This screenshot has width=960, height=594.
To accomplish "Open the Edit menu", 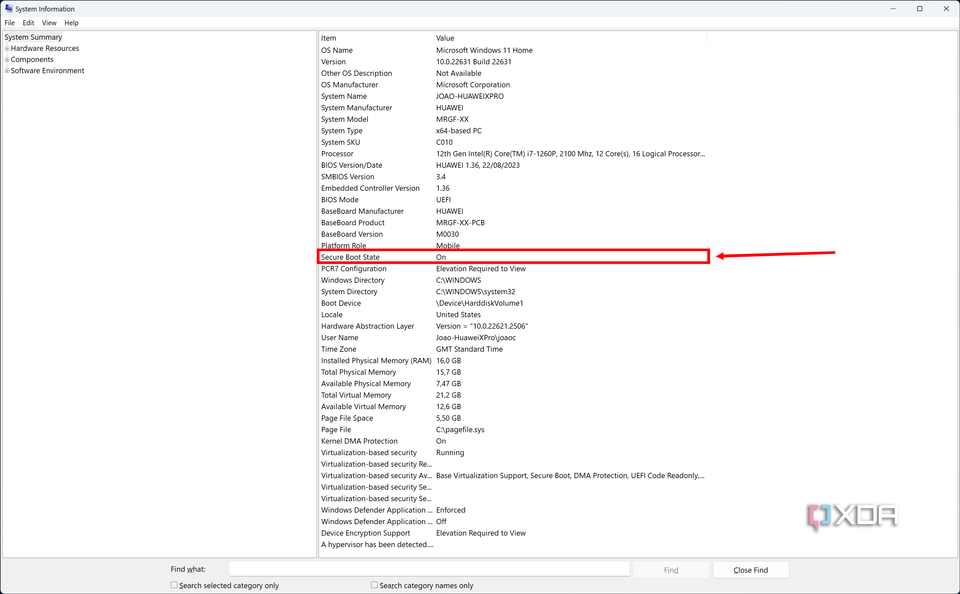I will 28,23.
